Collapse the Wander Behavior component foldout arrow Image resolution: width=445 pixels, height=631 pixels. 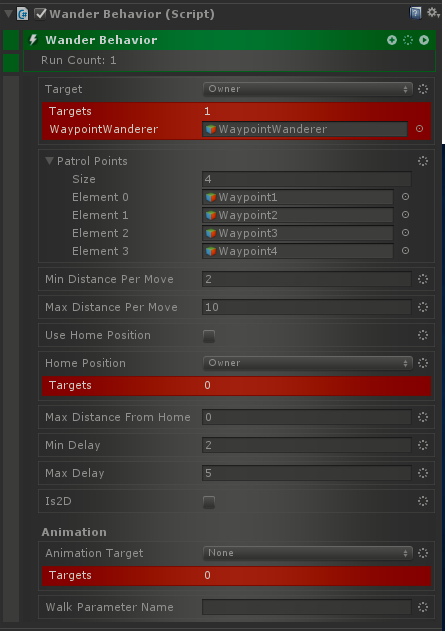pos(8,14)
